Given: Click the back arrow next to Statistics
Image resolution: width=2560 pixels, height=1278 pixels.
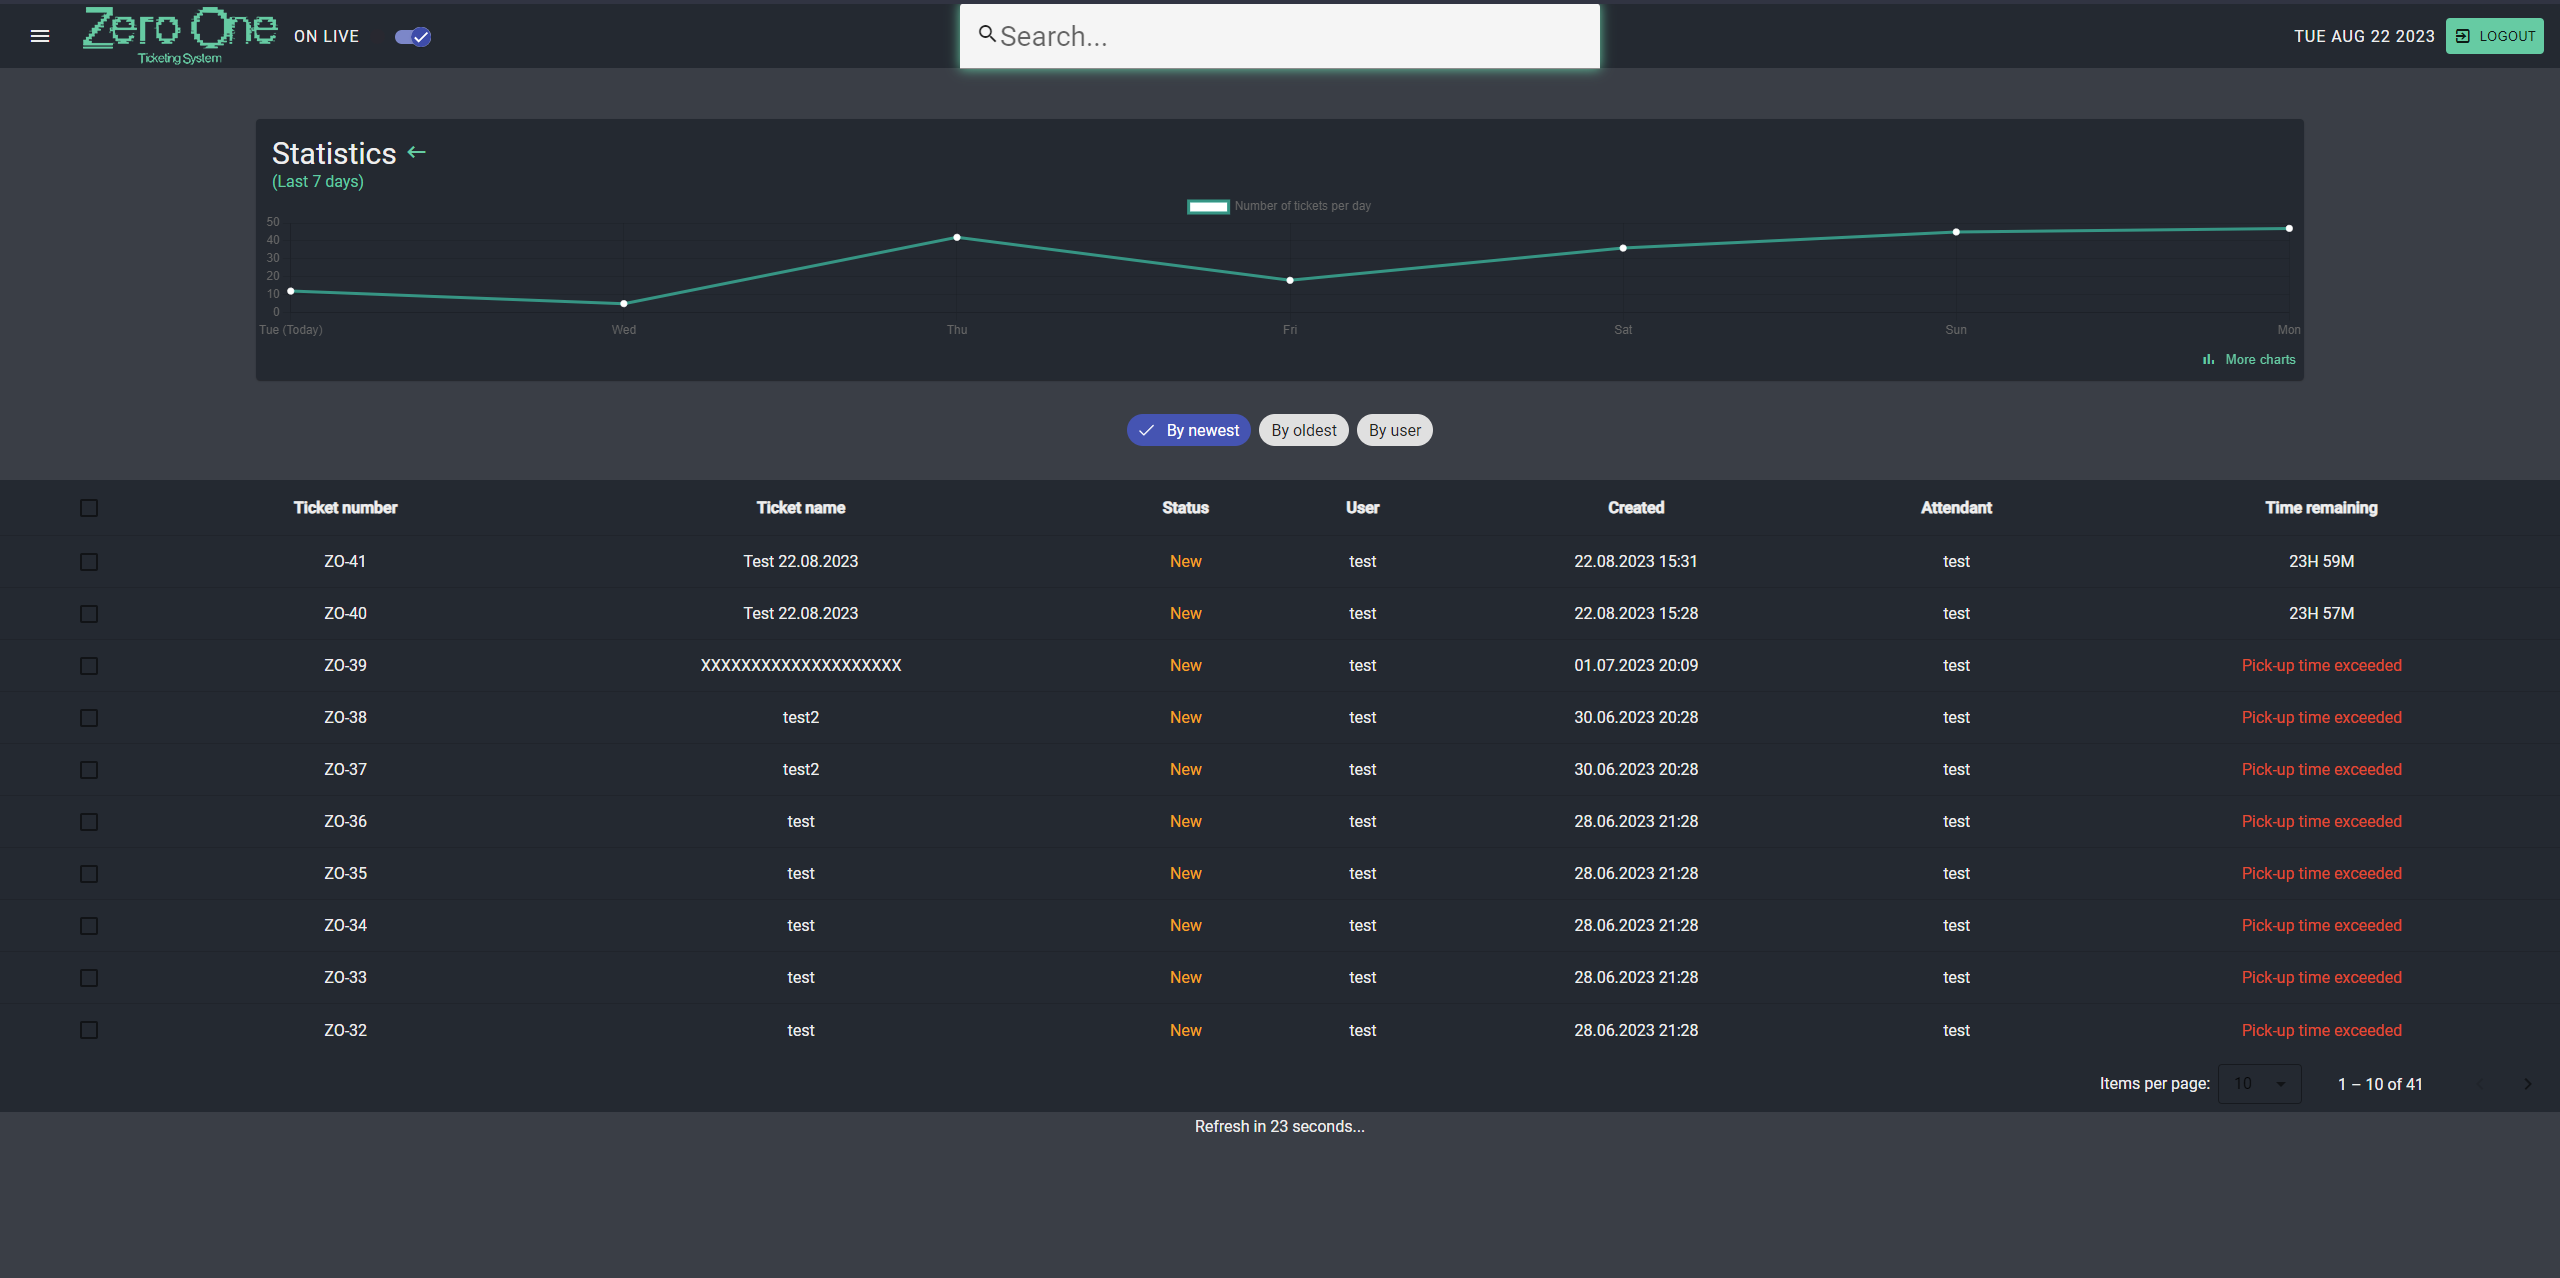Looking at the screenshot, I should 417,152.
